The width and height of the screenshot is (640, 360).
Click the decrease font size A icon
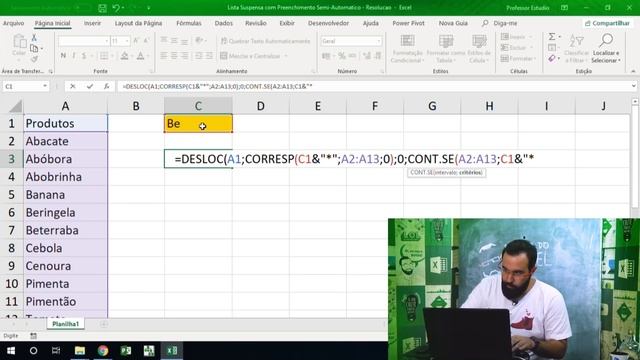coord(147,40)
